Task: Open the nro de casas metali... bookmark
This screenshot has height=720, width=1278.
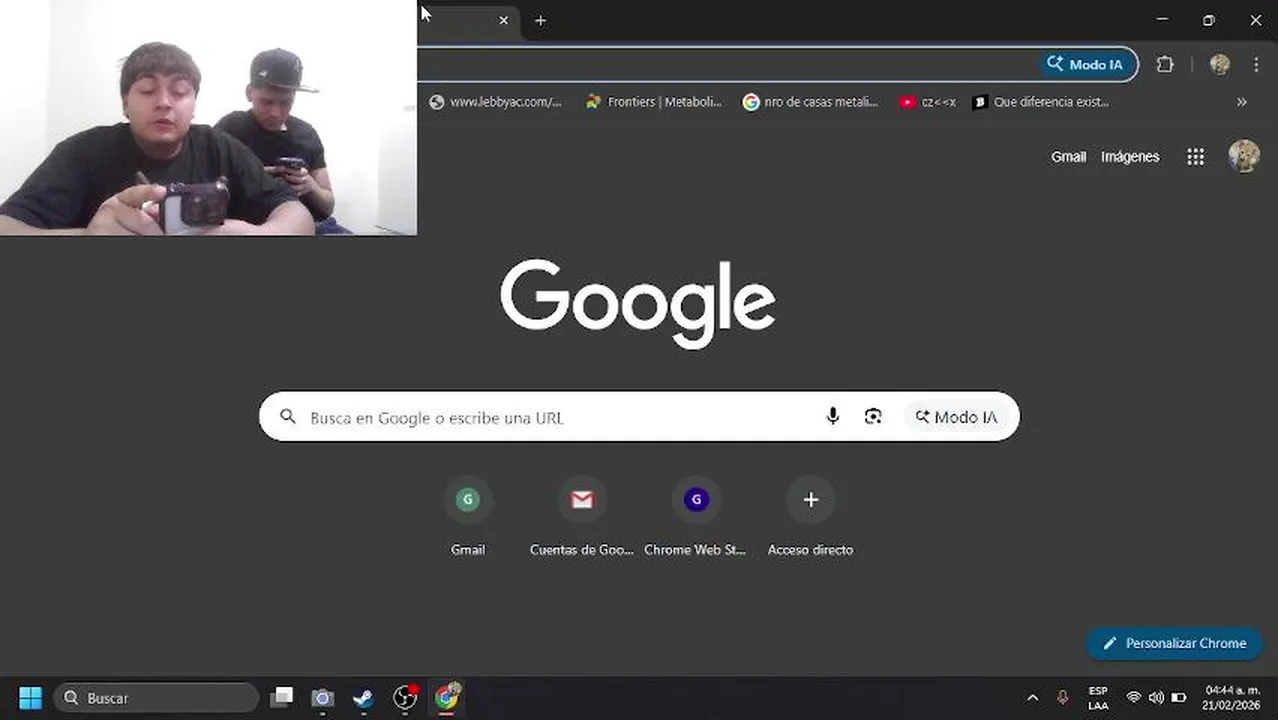Action: click(810, 101)
